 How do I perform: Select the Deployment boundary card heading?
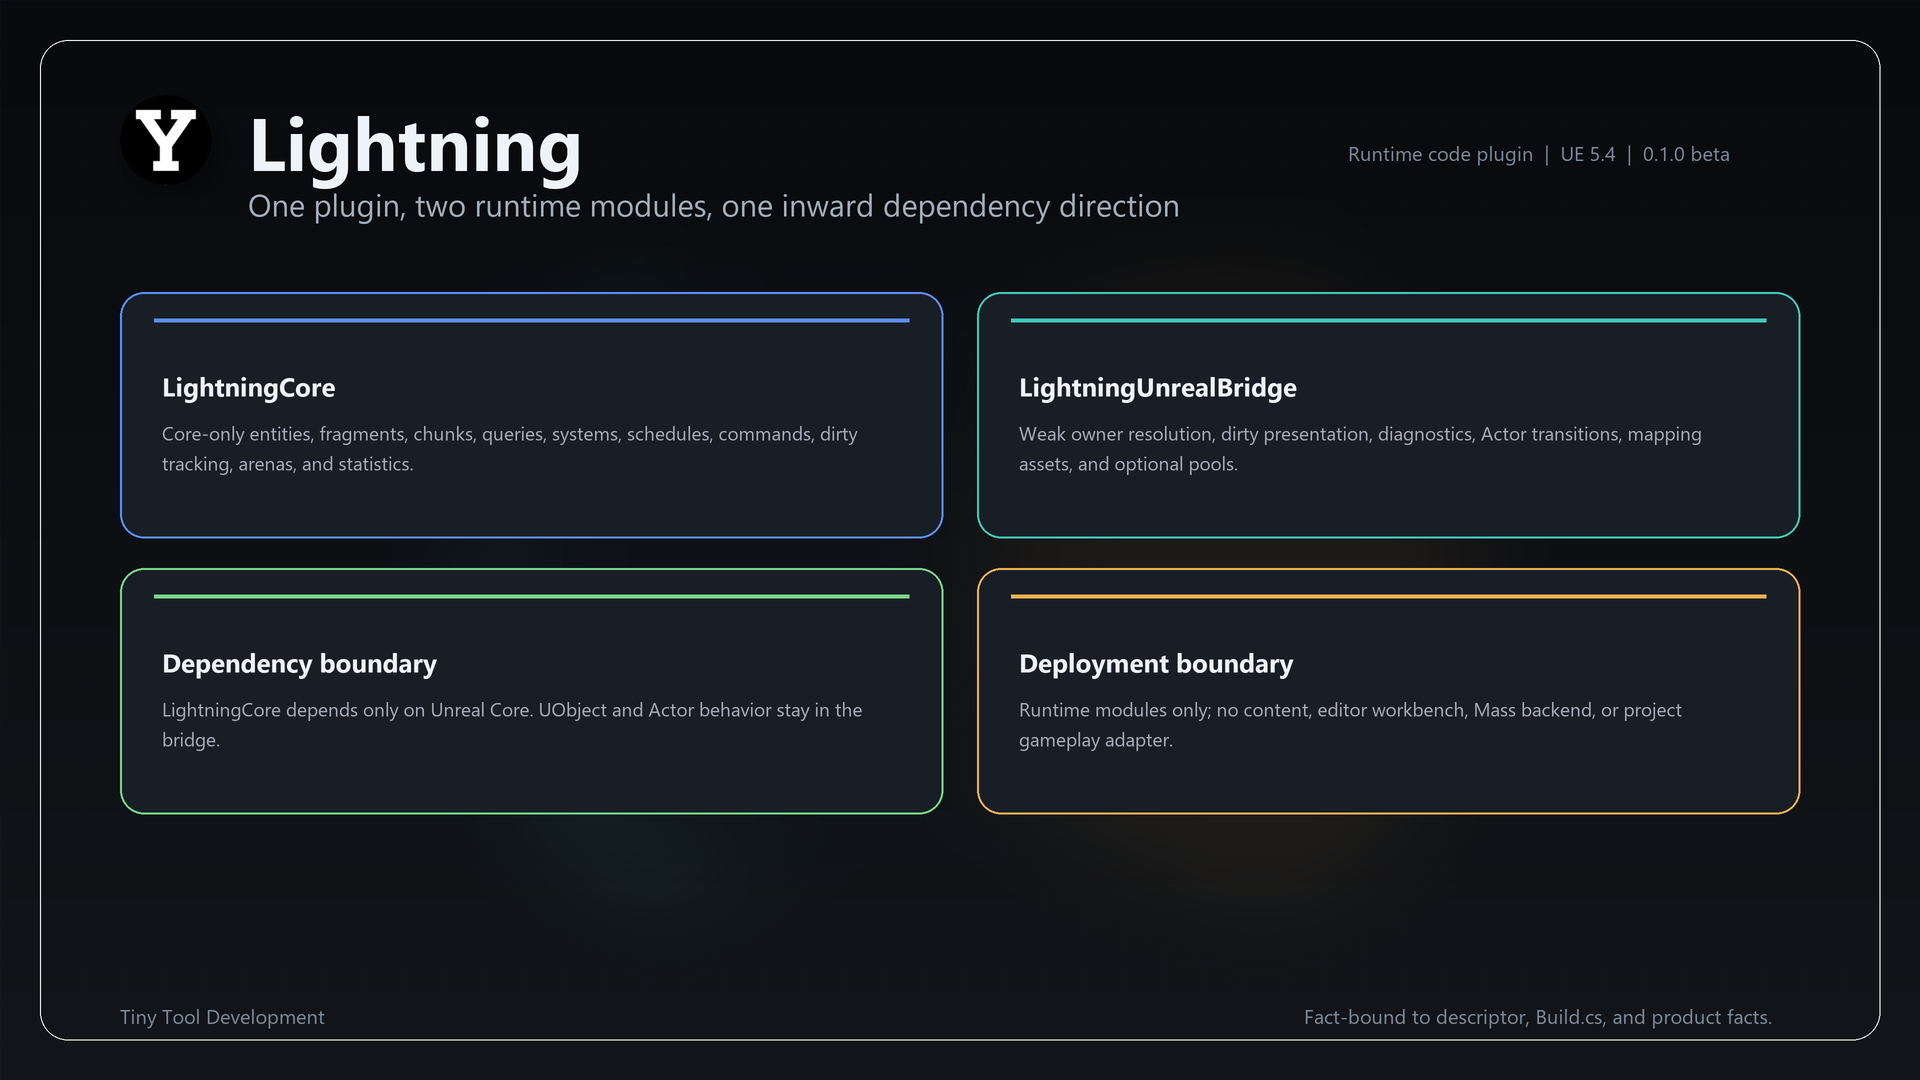[x=1155, y=664]
